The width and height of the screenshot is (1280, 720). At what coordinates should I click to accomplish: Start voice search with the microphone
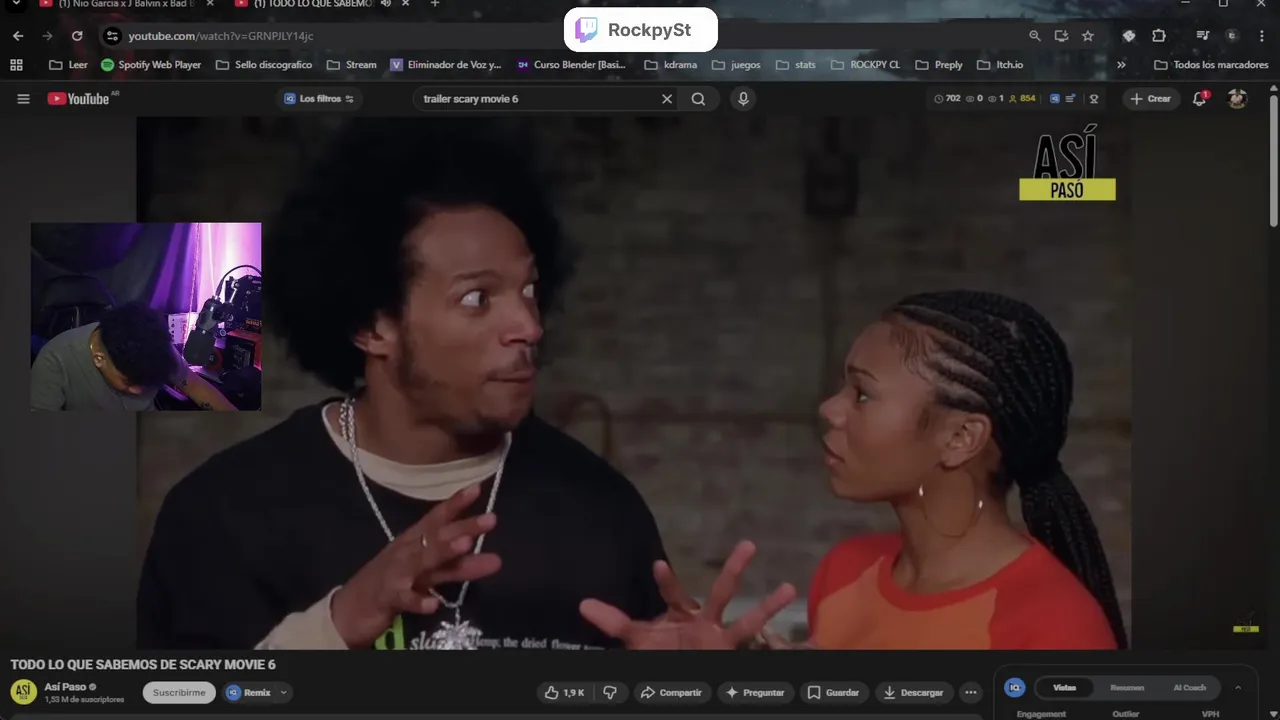click(x=743, y=99)
